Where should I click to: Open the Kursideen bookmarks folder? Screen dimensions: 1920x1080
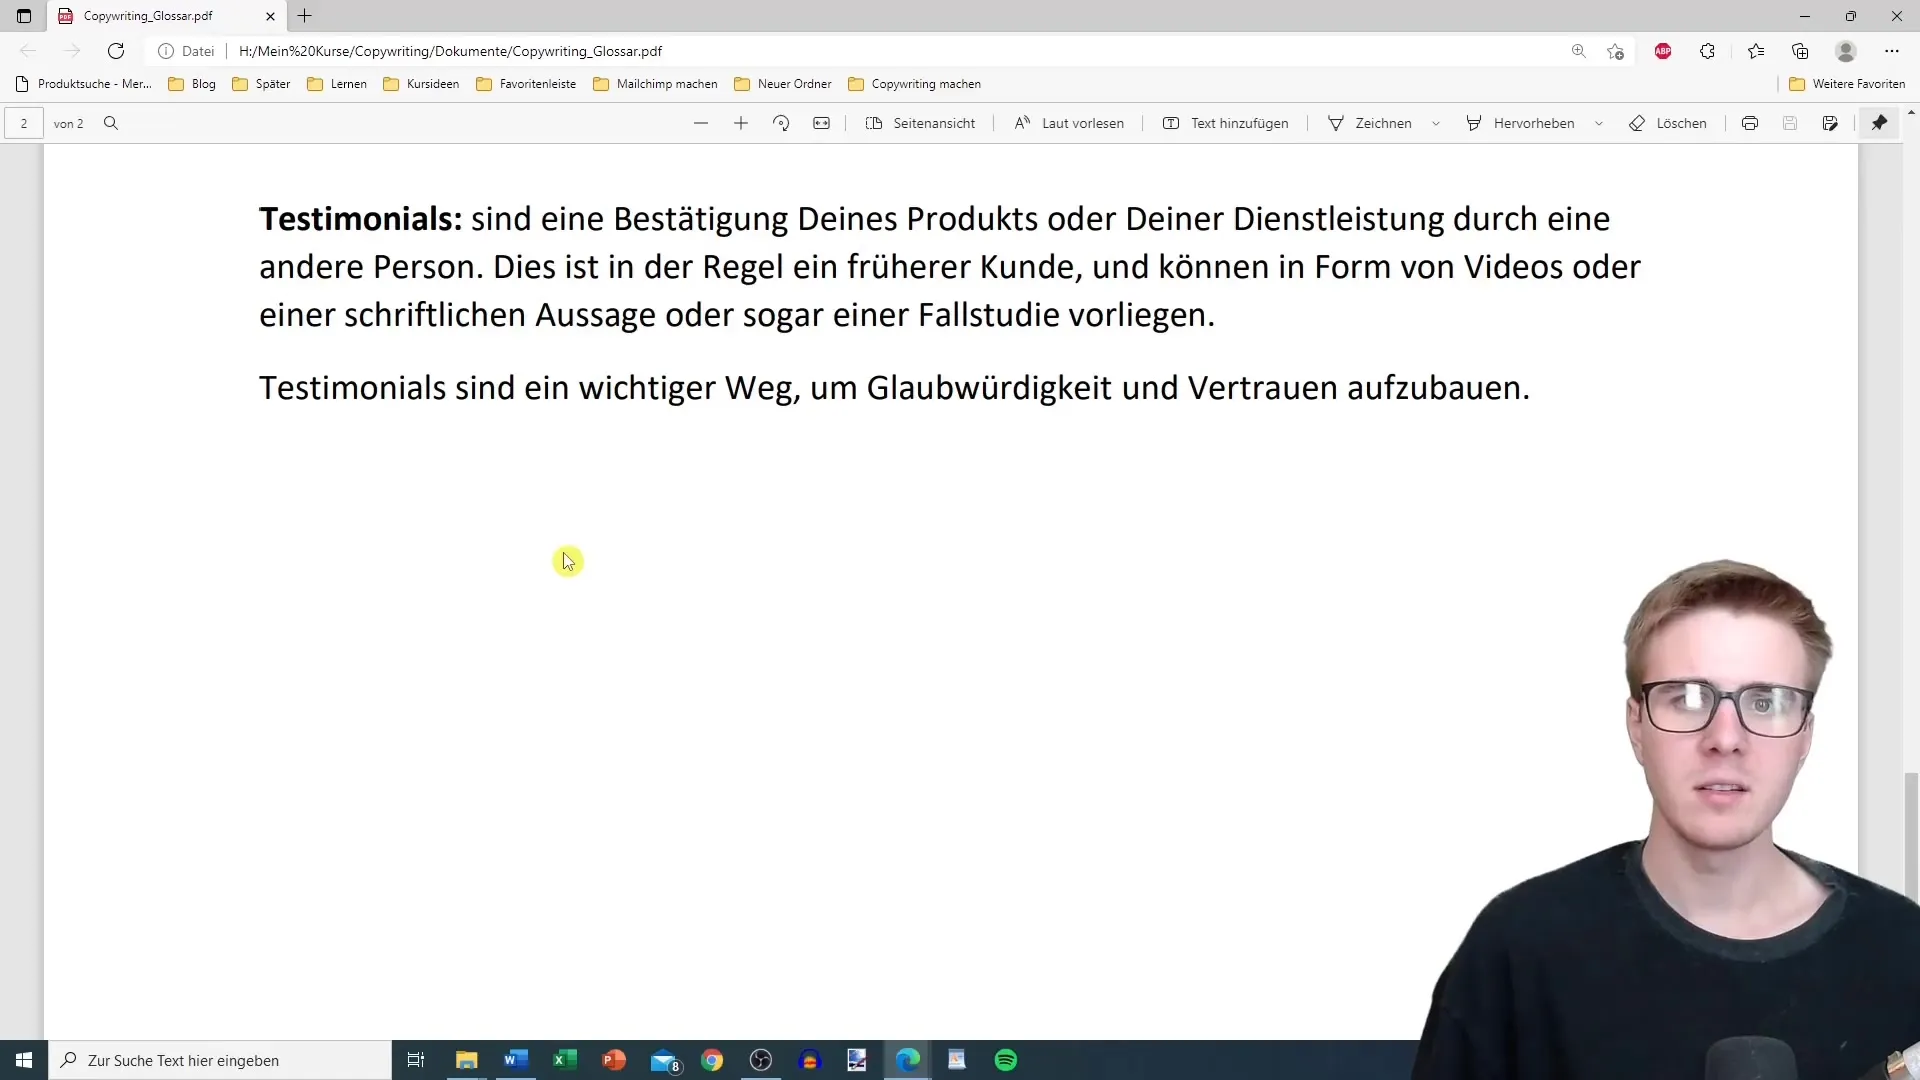(421, 84)
